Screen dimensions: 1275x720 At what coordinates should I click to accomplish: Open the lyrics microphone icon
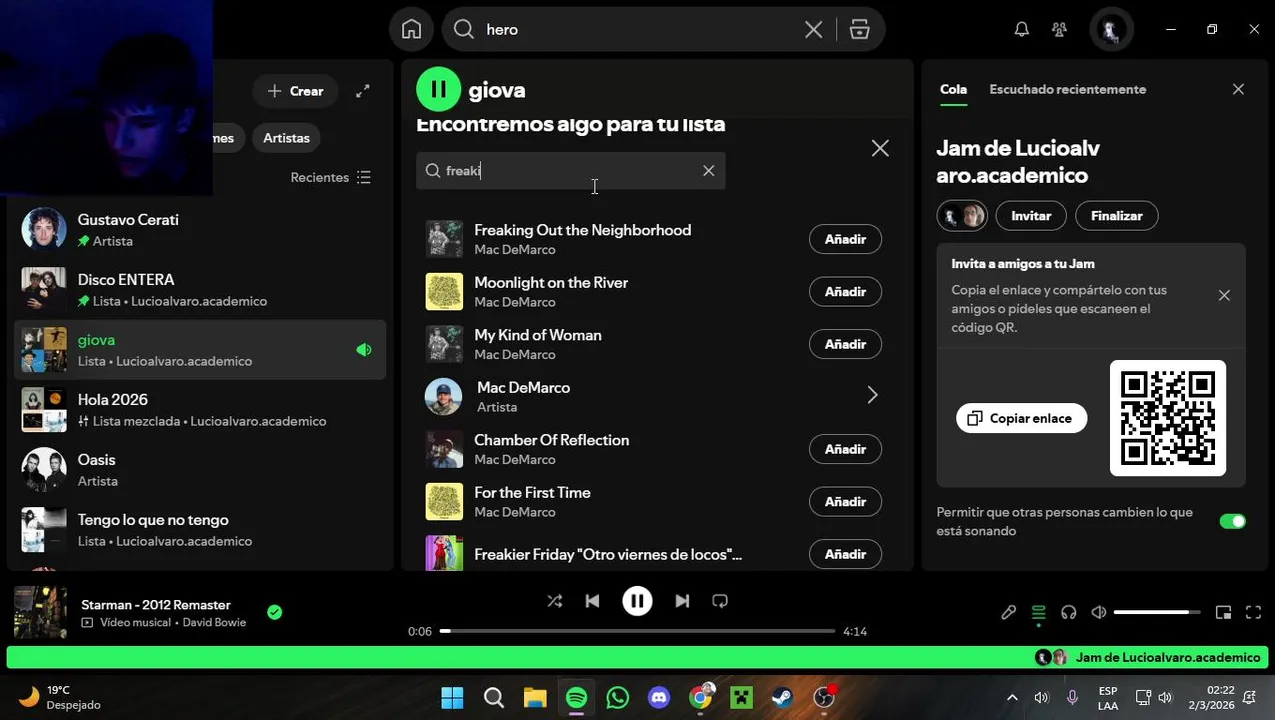[x=1008, y=612]
